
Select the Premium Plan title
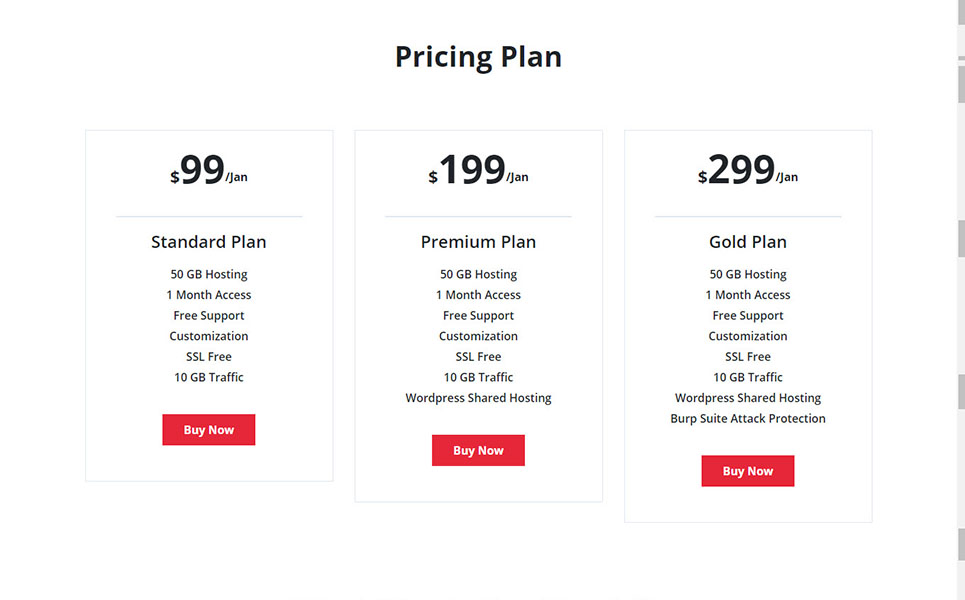(478, 242)
